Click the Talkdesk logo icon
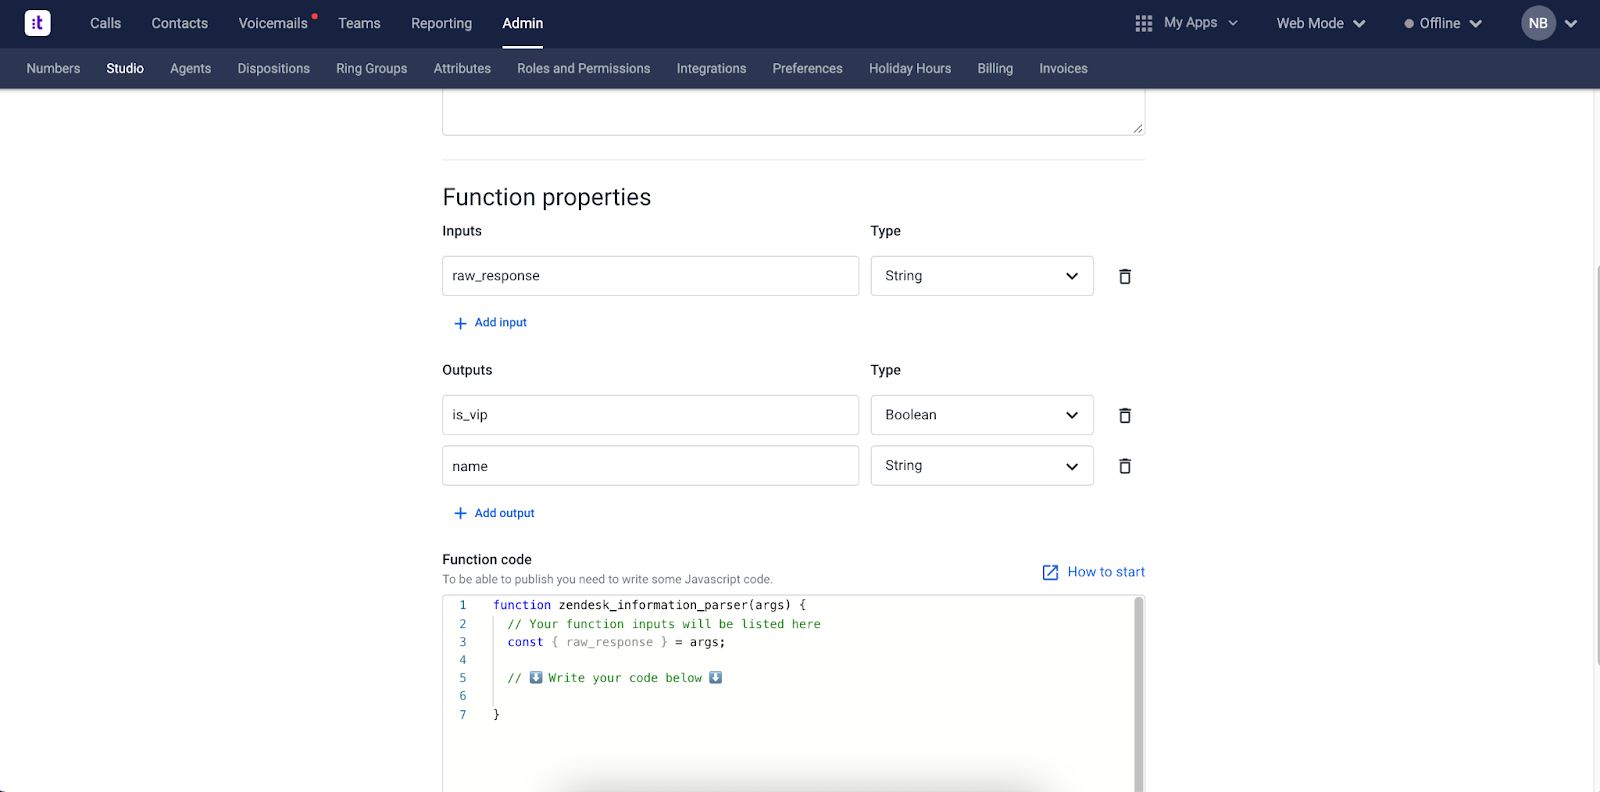The height and width of the screenshot is (792, 1600). click(x=37, y=23)
